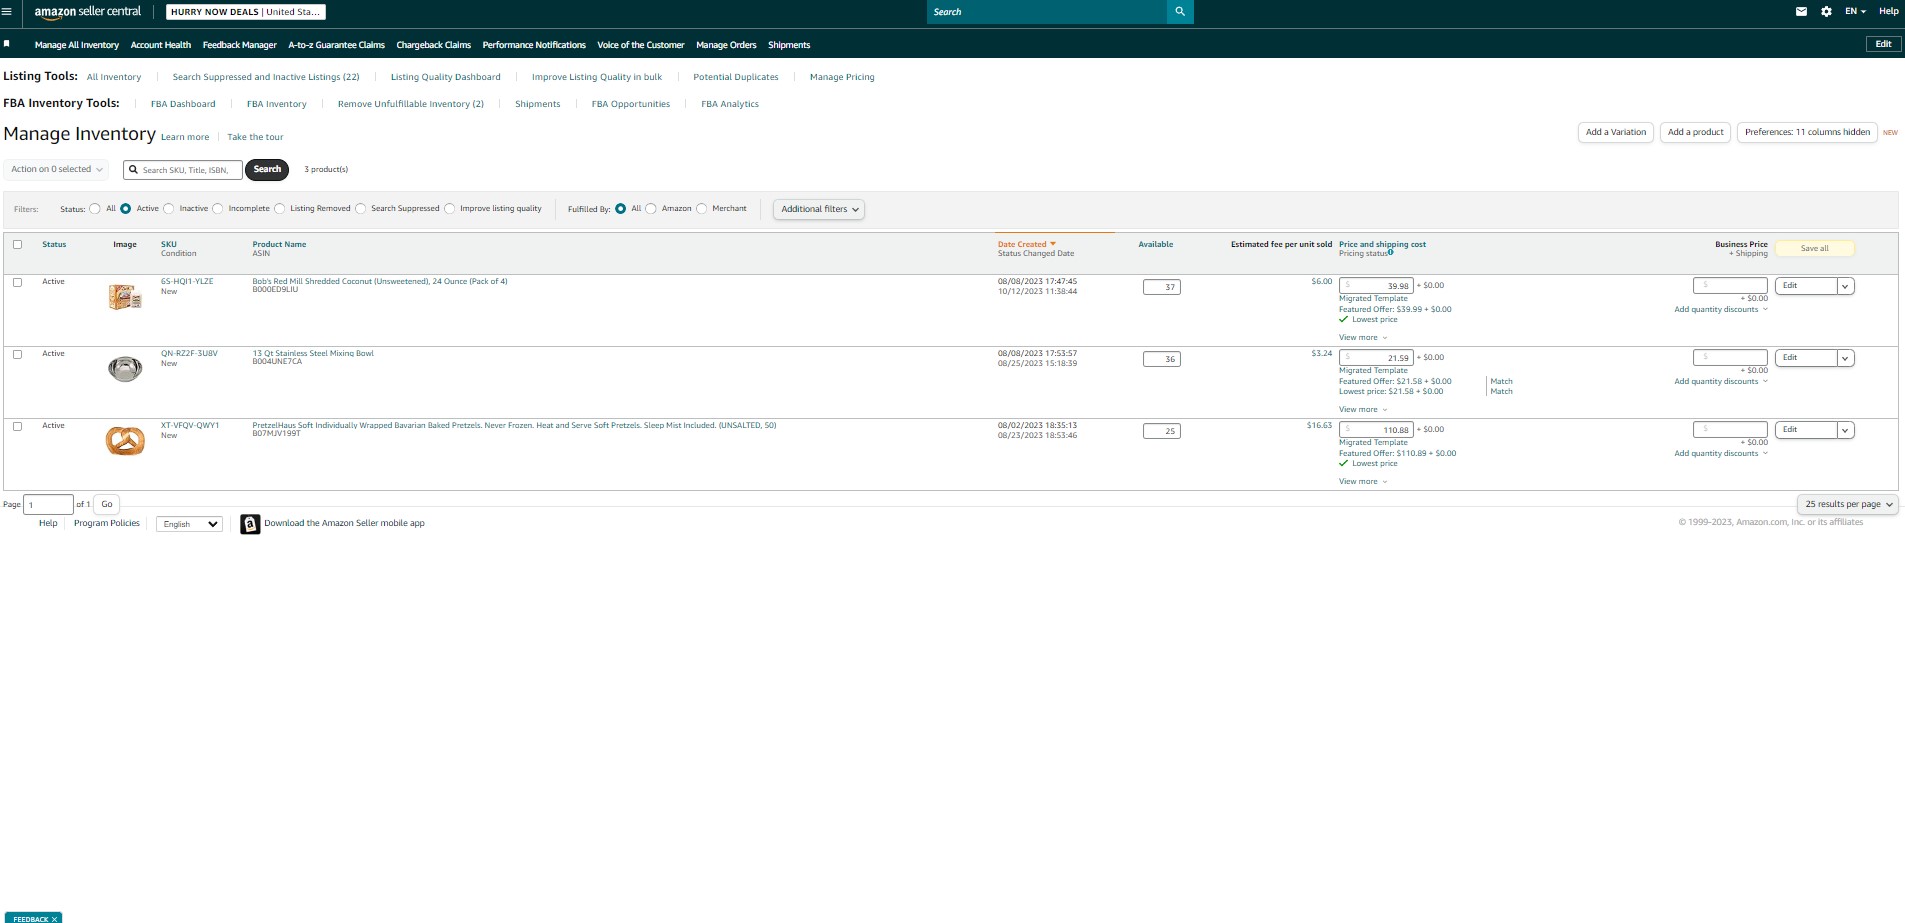Choose the Incomplete status filter
The height and width of the screenshot is (923, 1905).
(218, 209)
